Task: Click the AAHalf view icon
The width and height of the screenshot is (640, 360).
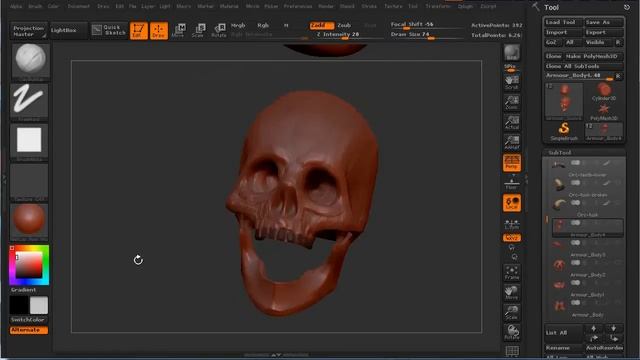Action: click(511, 142)
